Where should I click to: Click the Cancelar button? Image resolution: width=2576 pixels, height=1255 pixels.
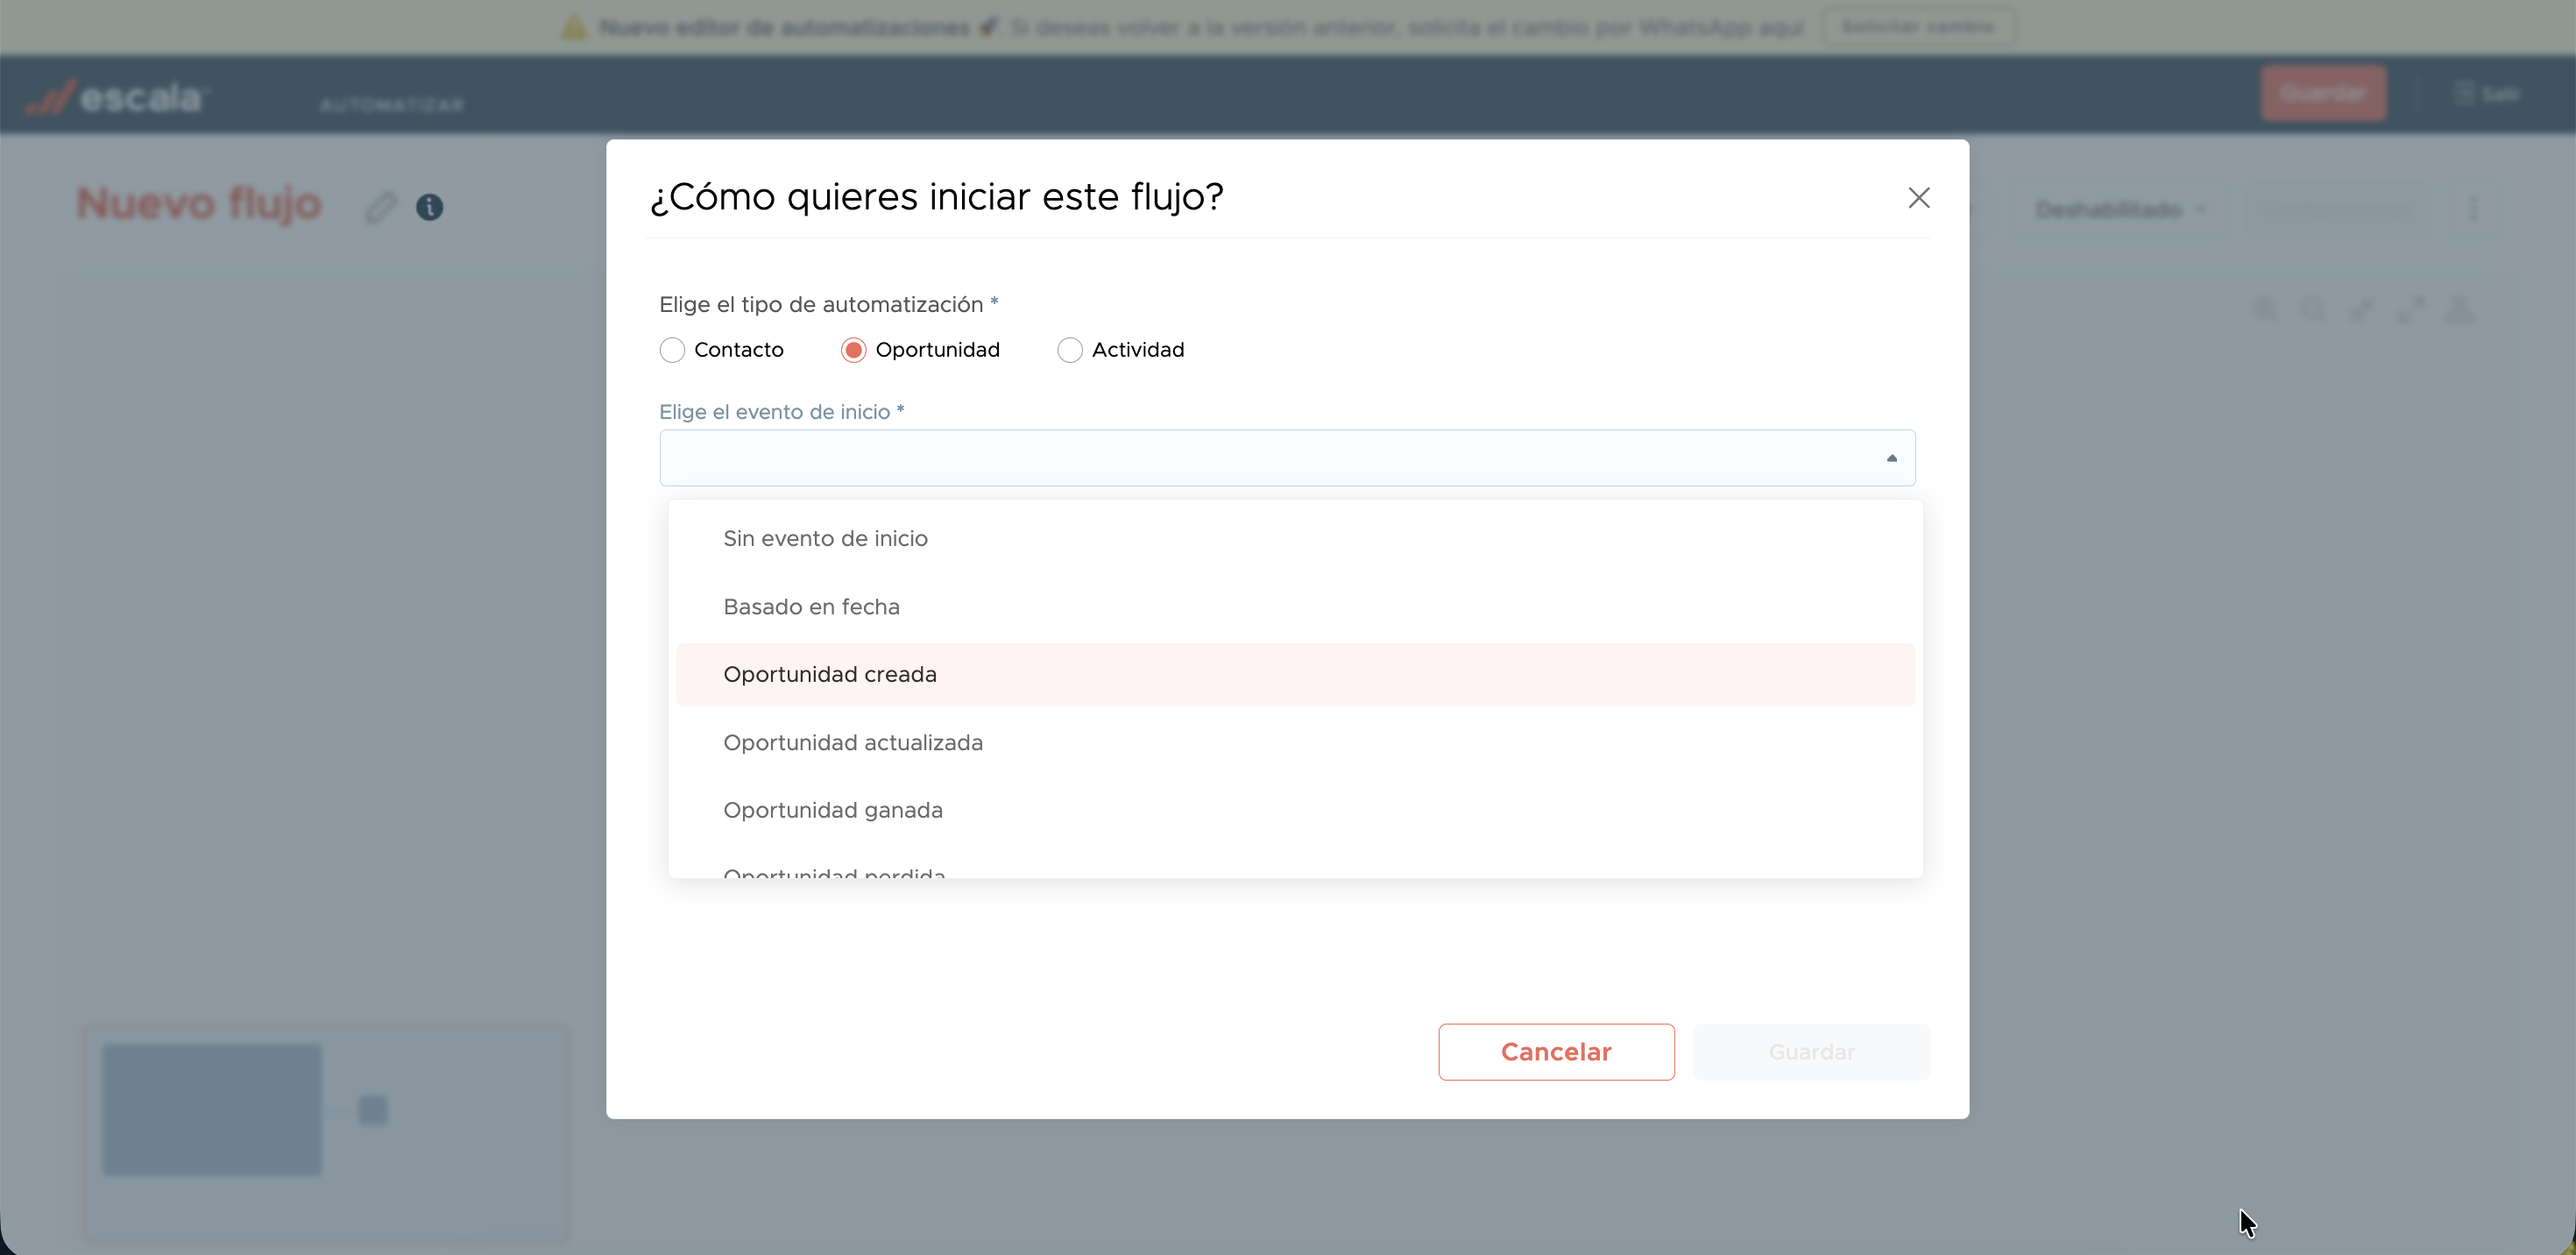tap(1555, 1052)
